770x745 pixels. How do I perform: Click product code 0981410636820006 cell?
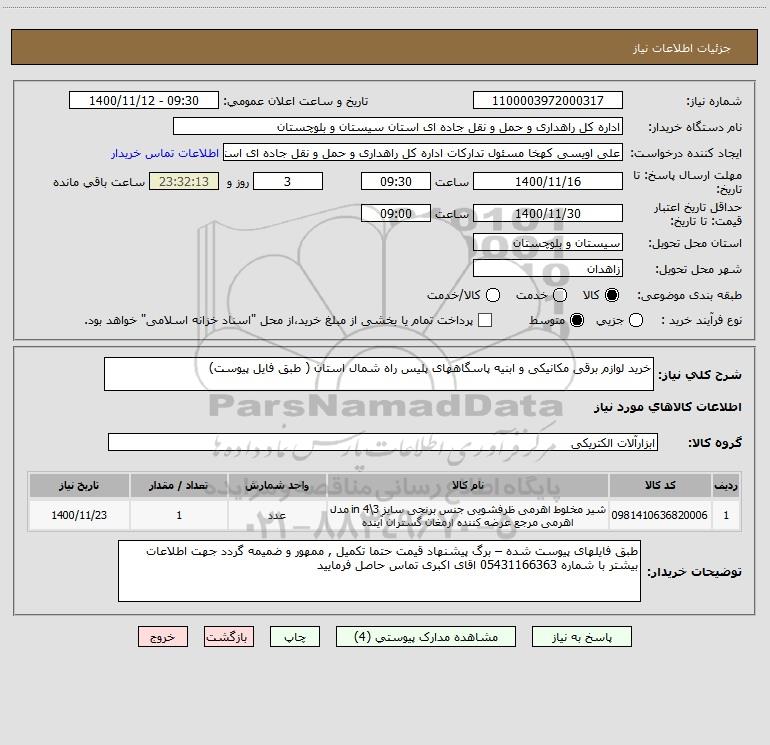tap(660, 515)
